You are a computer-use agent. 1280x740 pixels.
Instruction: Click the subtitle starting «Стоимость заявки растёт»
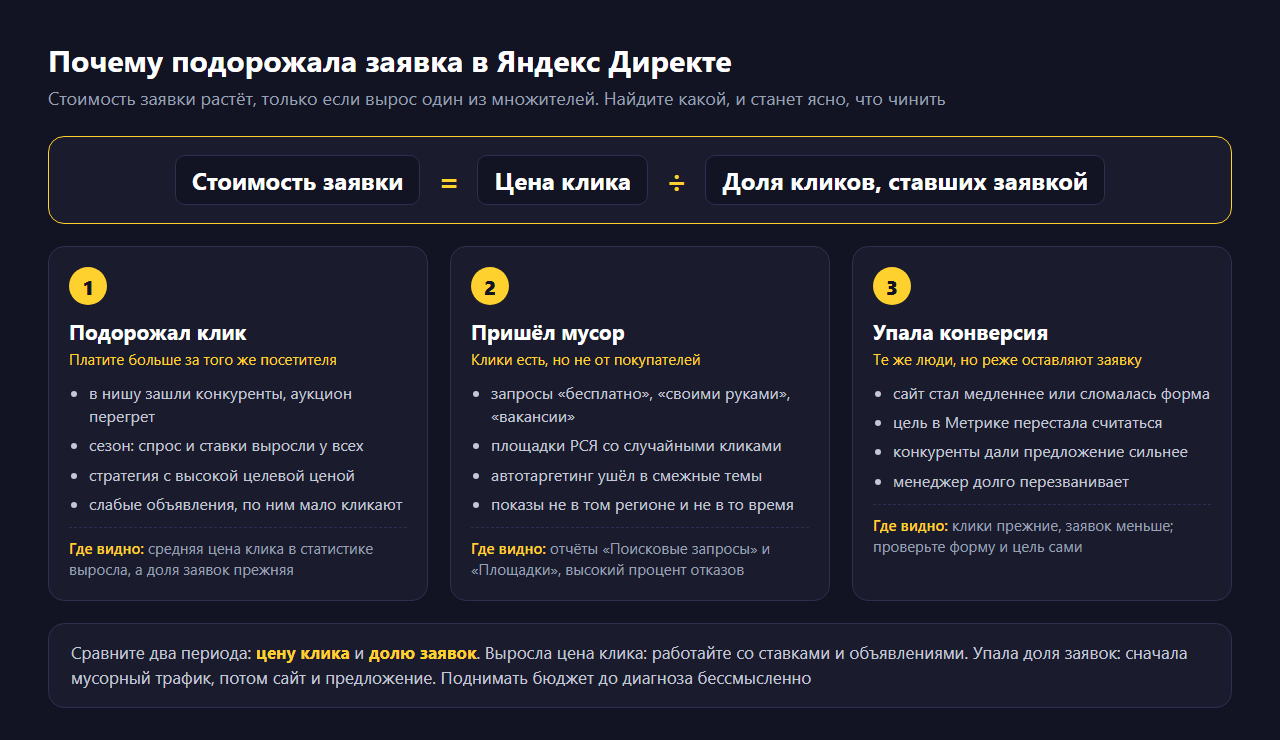497,99
